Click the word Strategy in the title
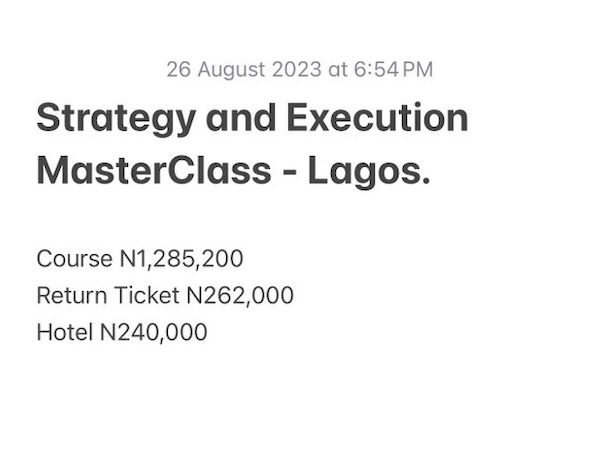Screen dimensions: 600x463 click(116, 119)
